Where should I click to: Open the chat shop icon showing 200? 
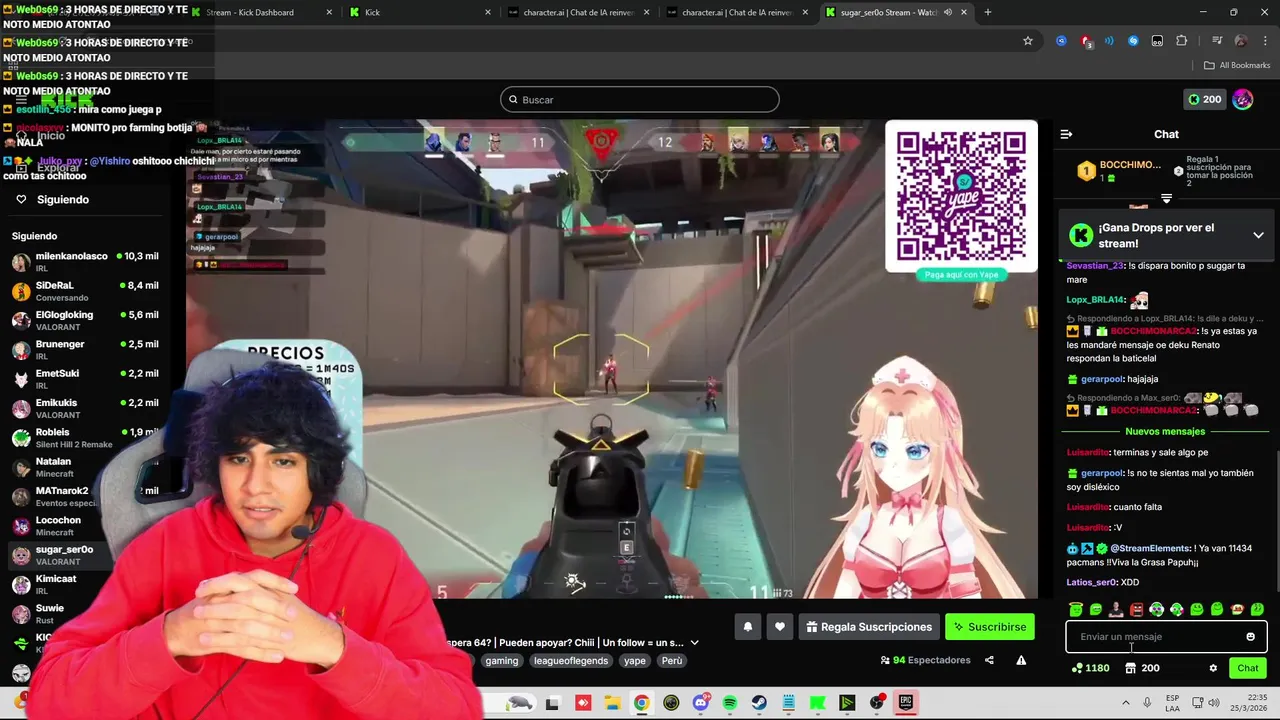[1142, 668]
